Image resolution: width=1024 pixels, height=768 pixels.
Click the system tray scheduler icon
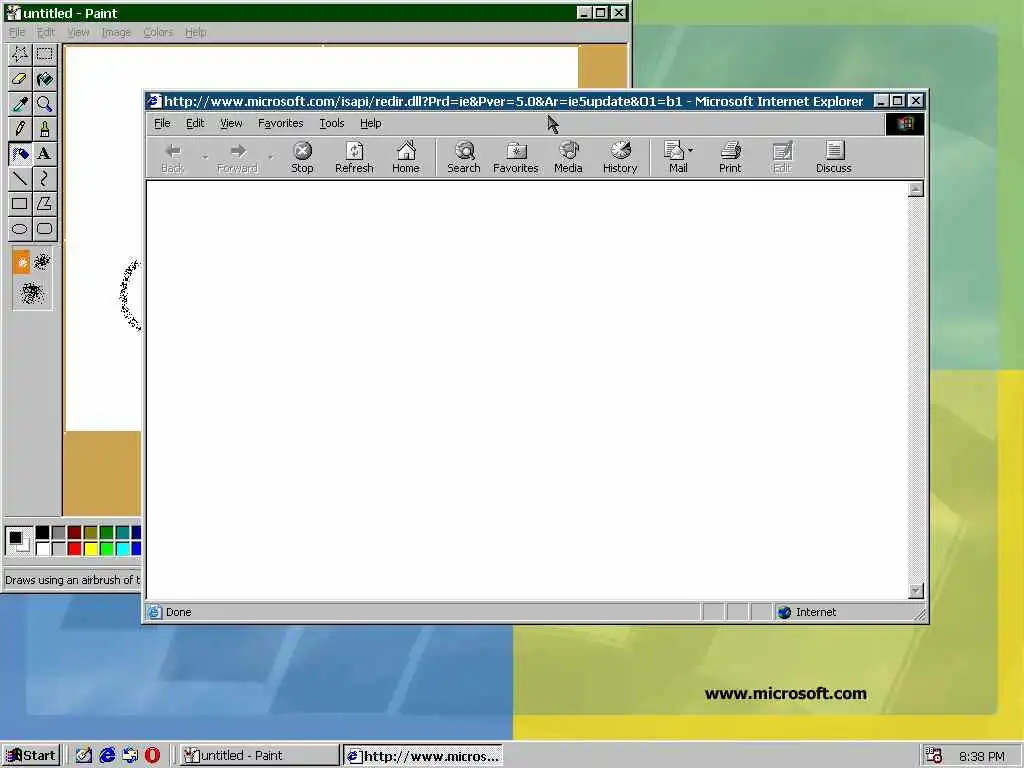[934, 756]
